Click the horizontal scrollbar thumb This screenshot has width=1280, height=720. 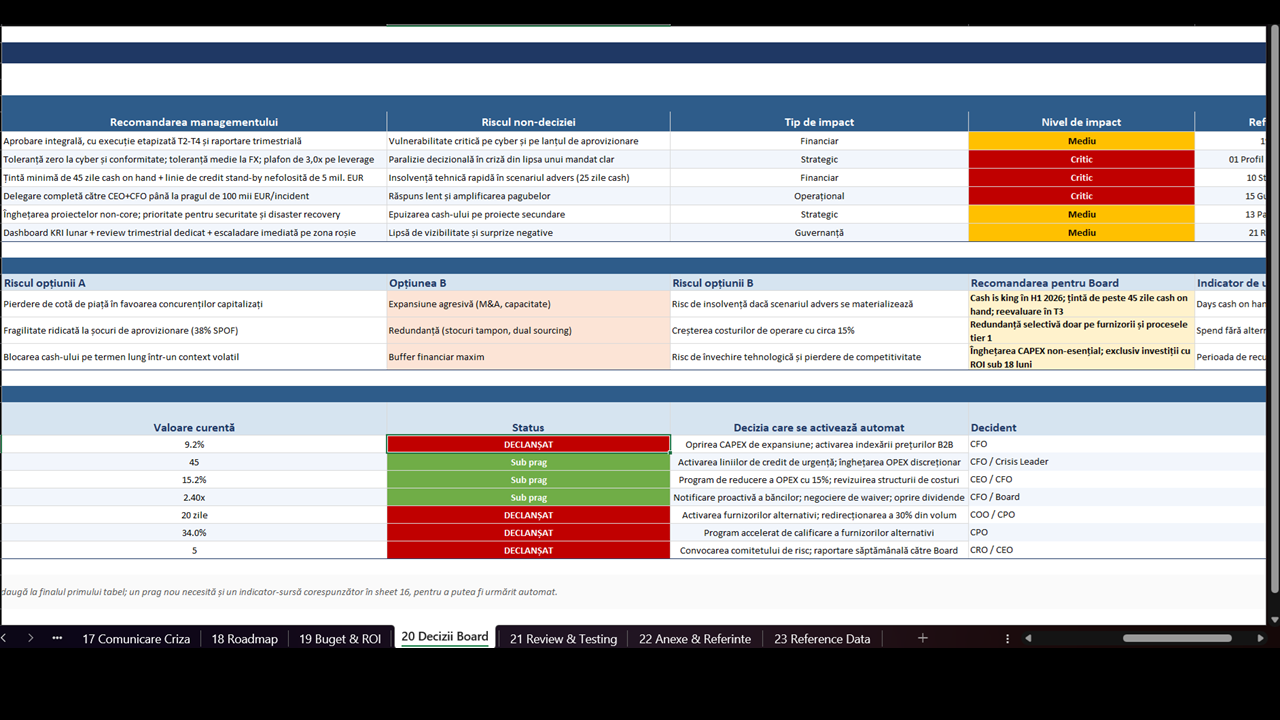point(1177,638)
